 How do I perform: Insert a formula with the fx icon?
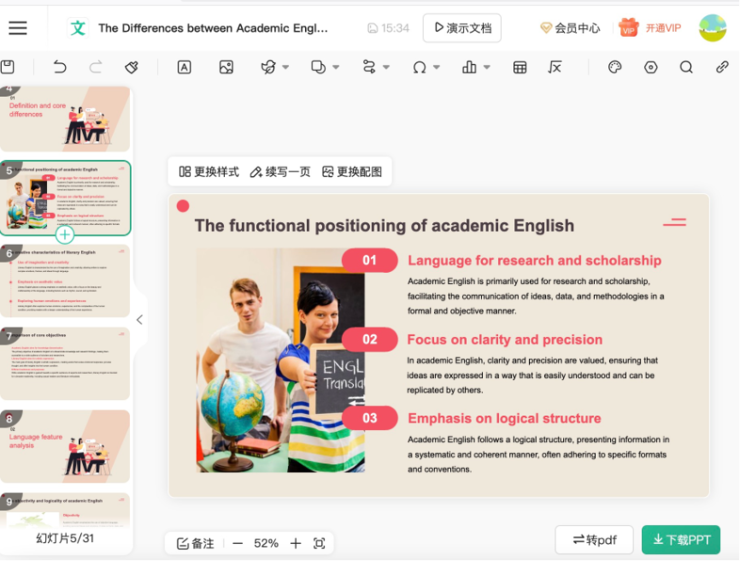555,67
